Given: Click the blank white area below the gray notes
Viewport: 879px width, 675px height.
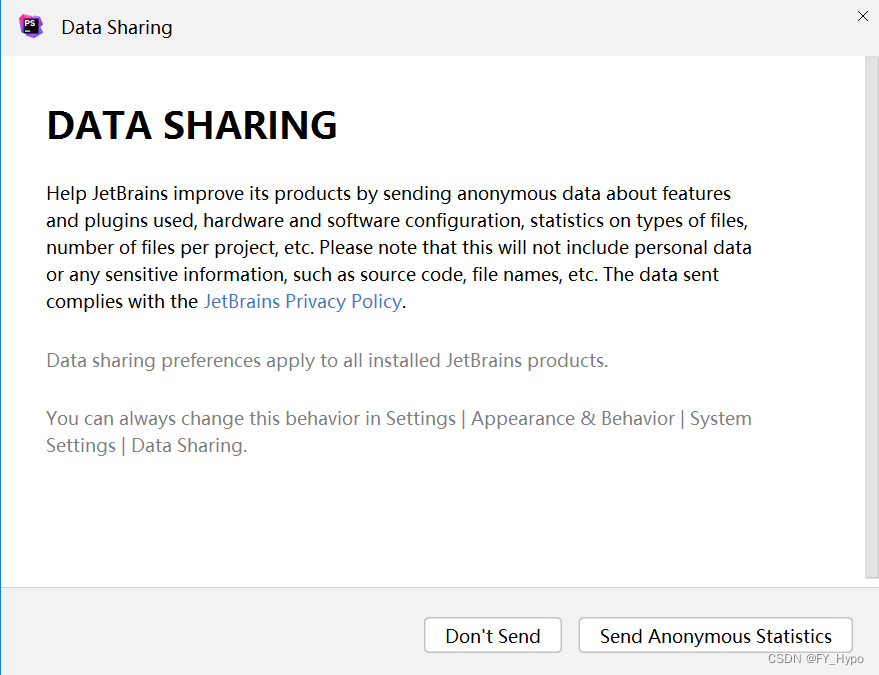Looking at the screenshot, I should [432, 521].
